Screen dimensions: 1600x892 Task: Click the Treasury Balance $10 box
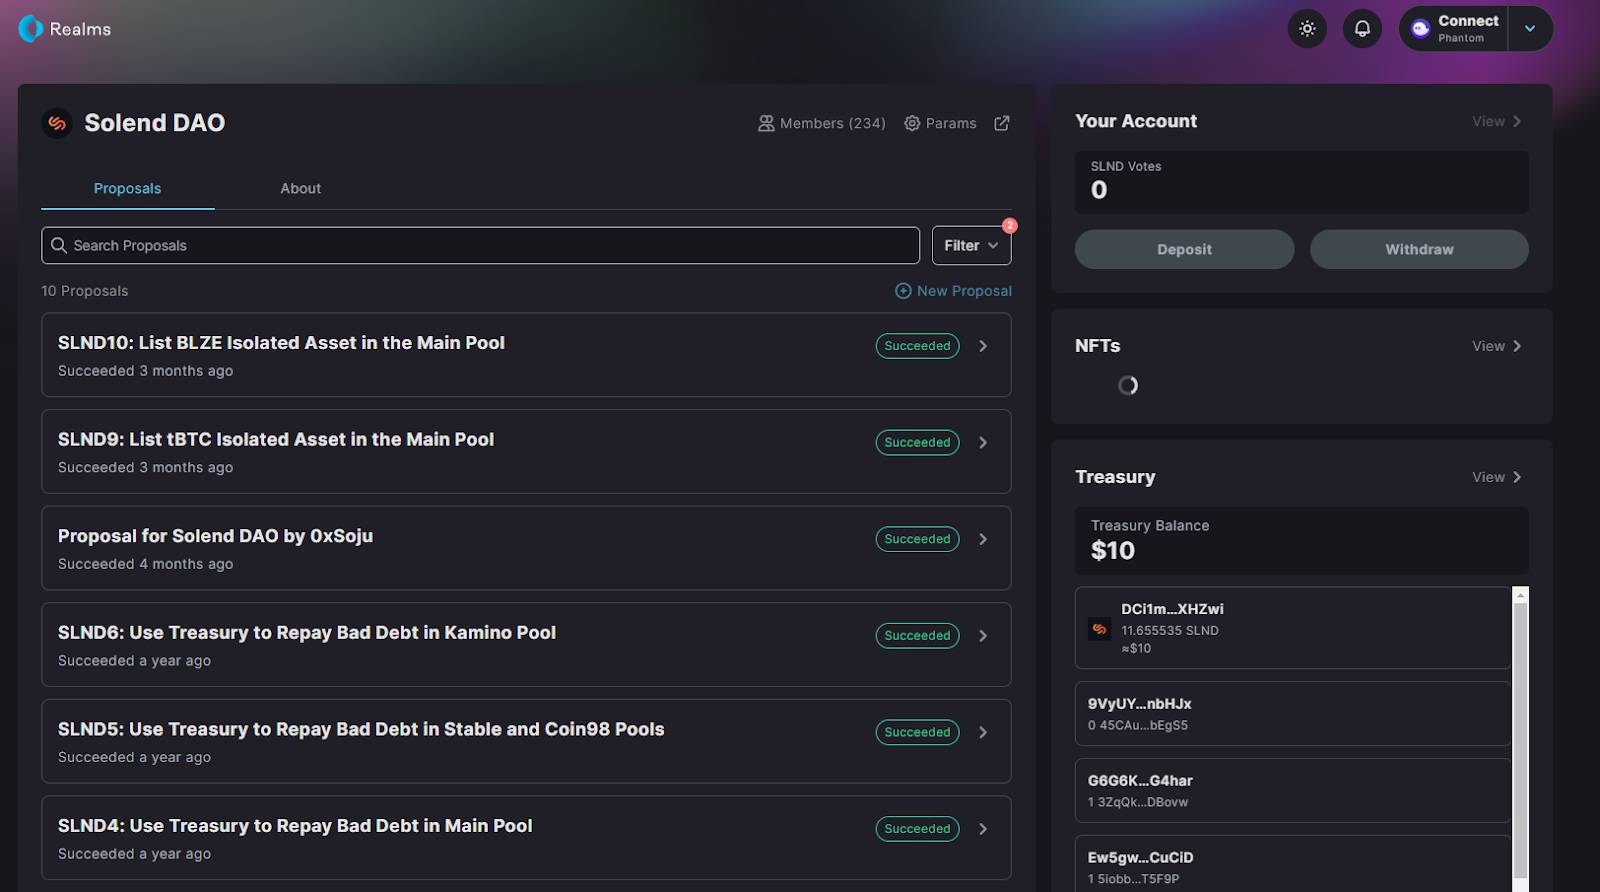[x=1302, y=540]
